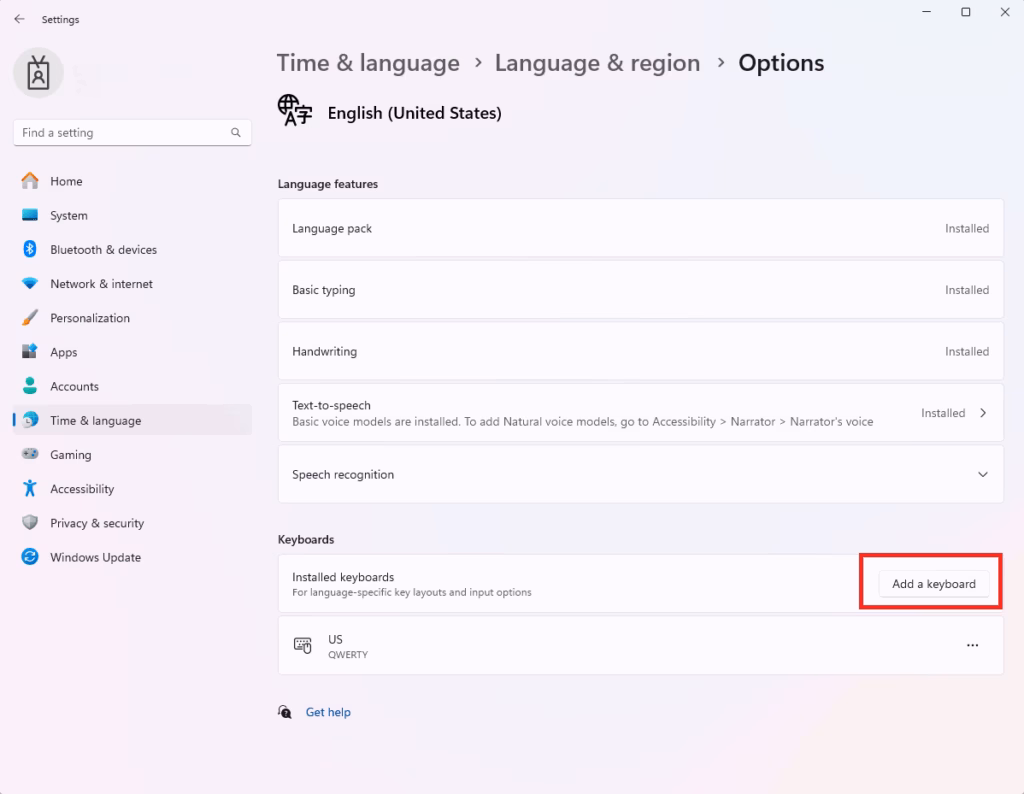Click the System monitor icon

[x=30, y=215]
